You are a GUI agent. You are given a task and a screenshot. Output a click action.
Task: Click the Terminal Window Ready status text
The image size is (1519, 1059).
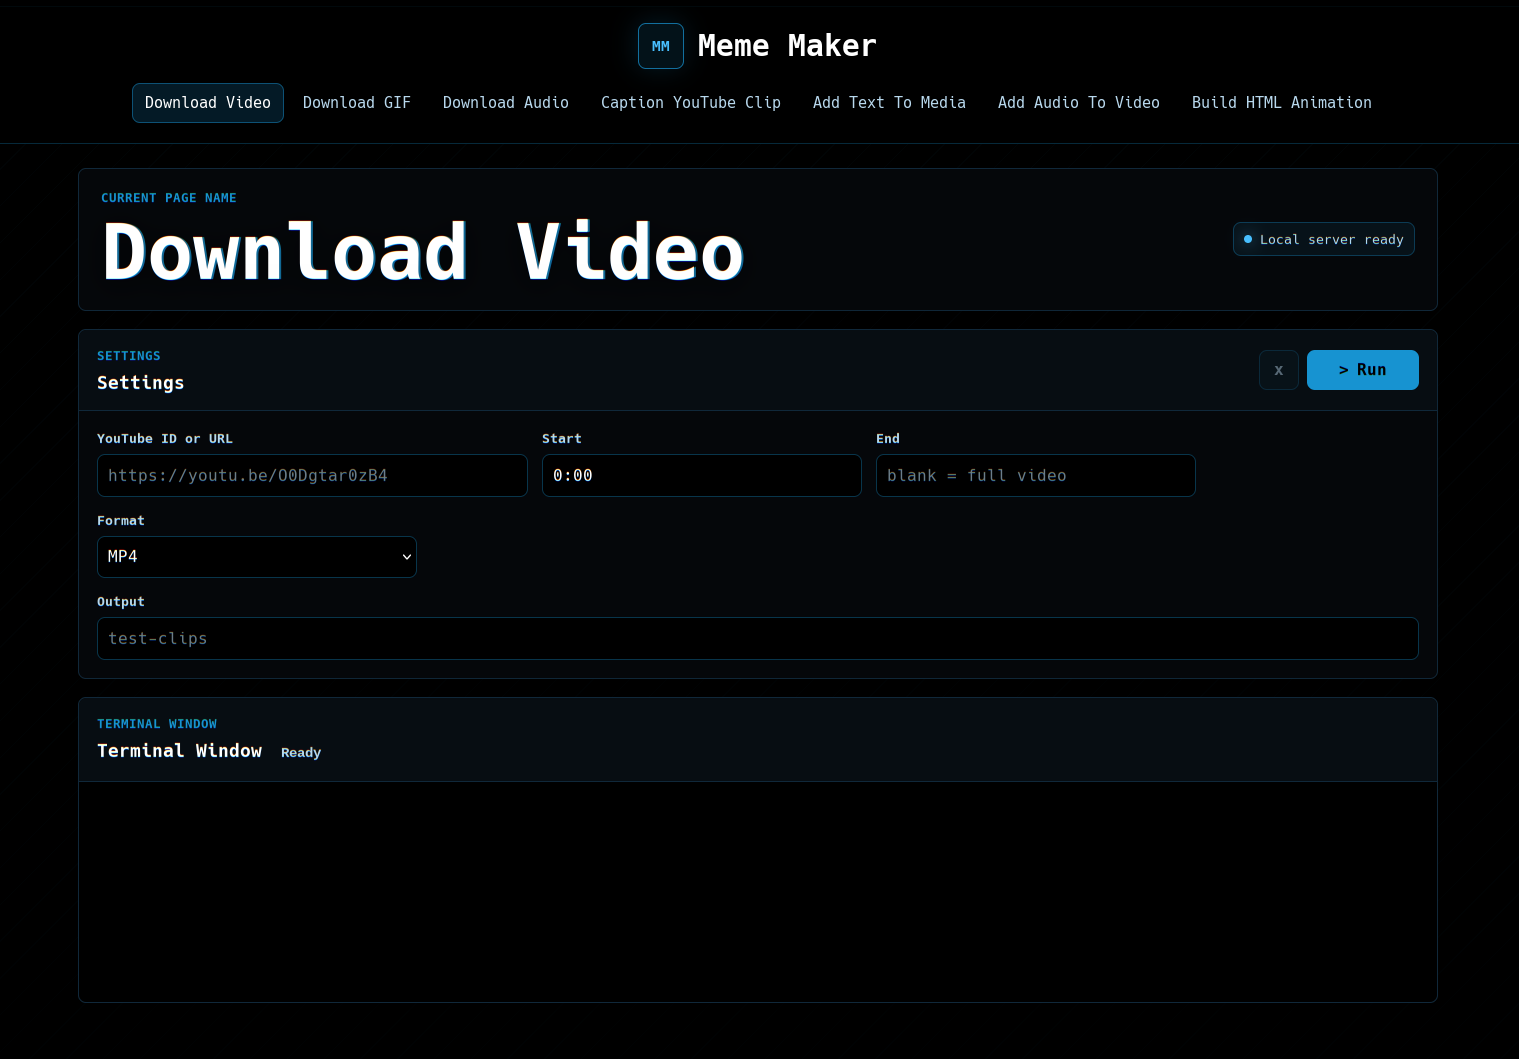[x=301, y=753]
